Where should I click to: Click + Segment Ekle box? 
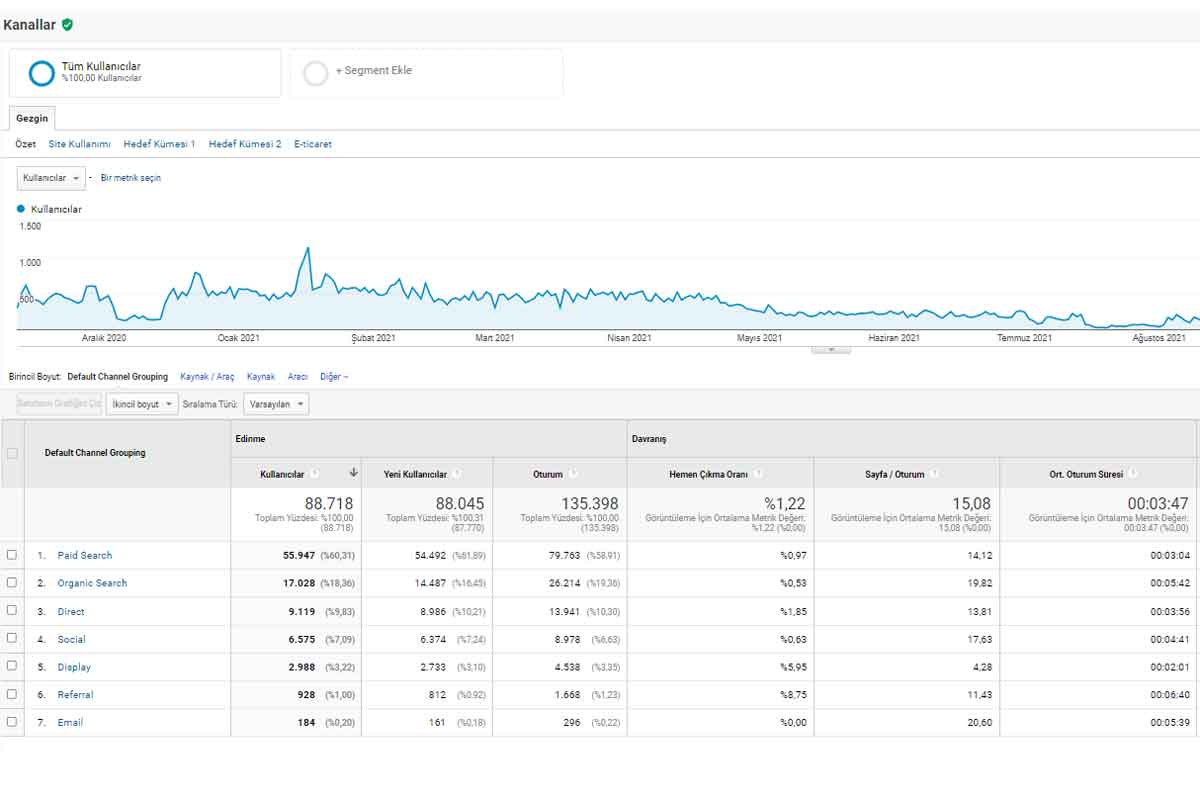pos(426,73)
